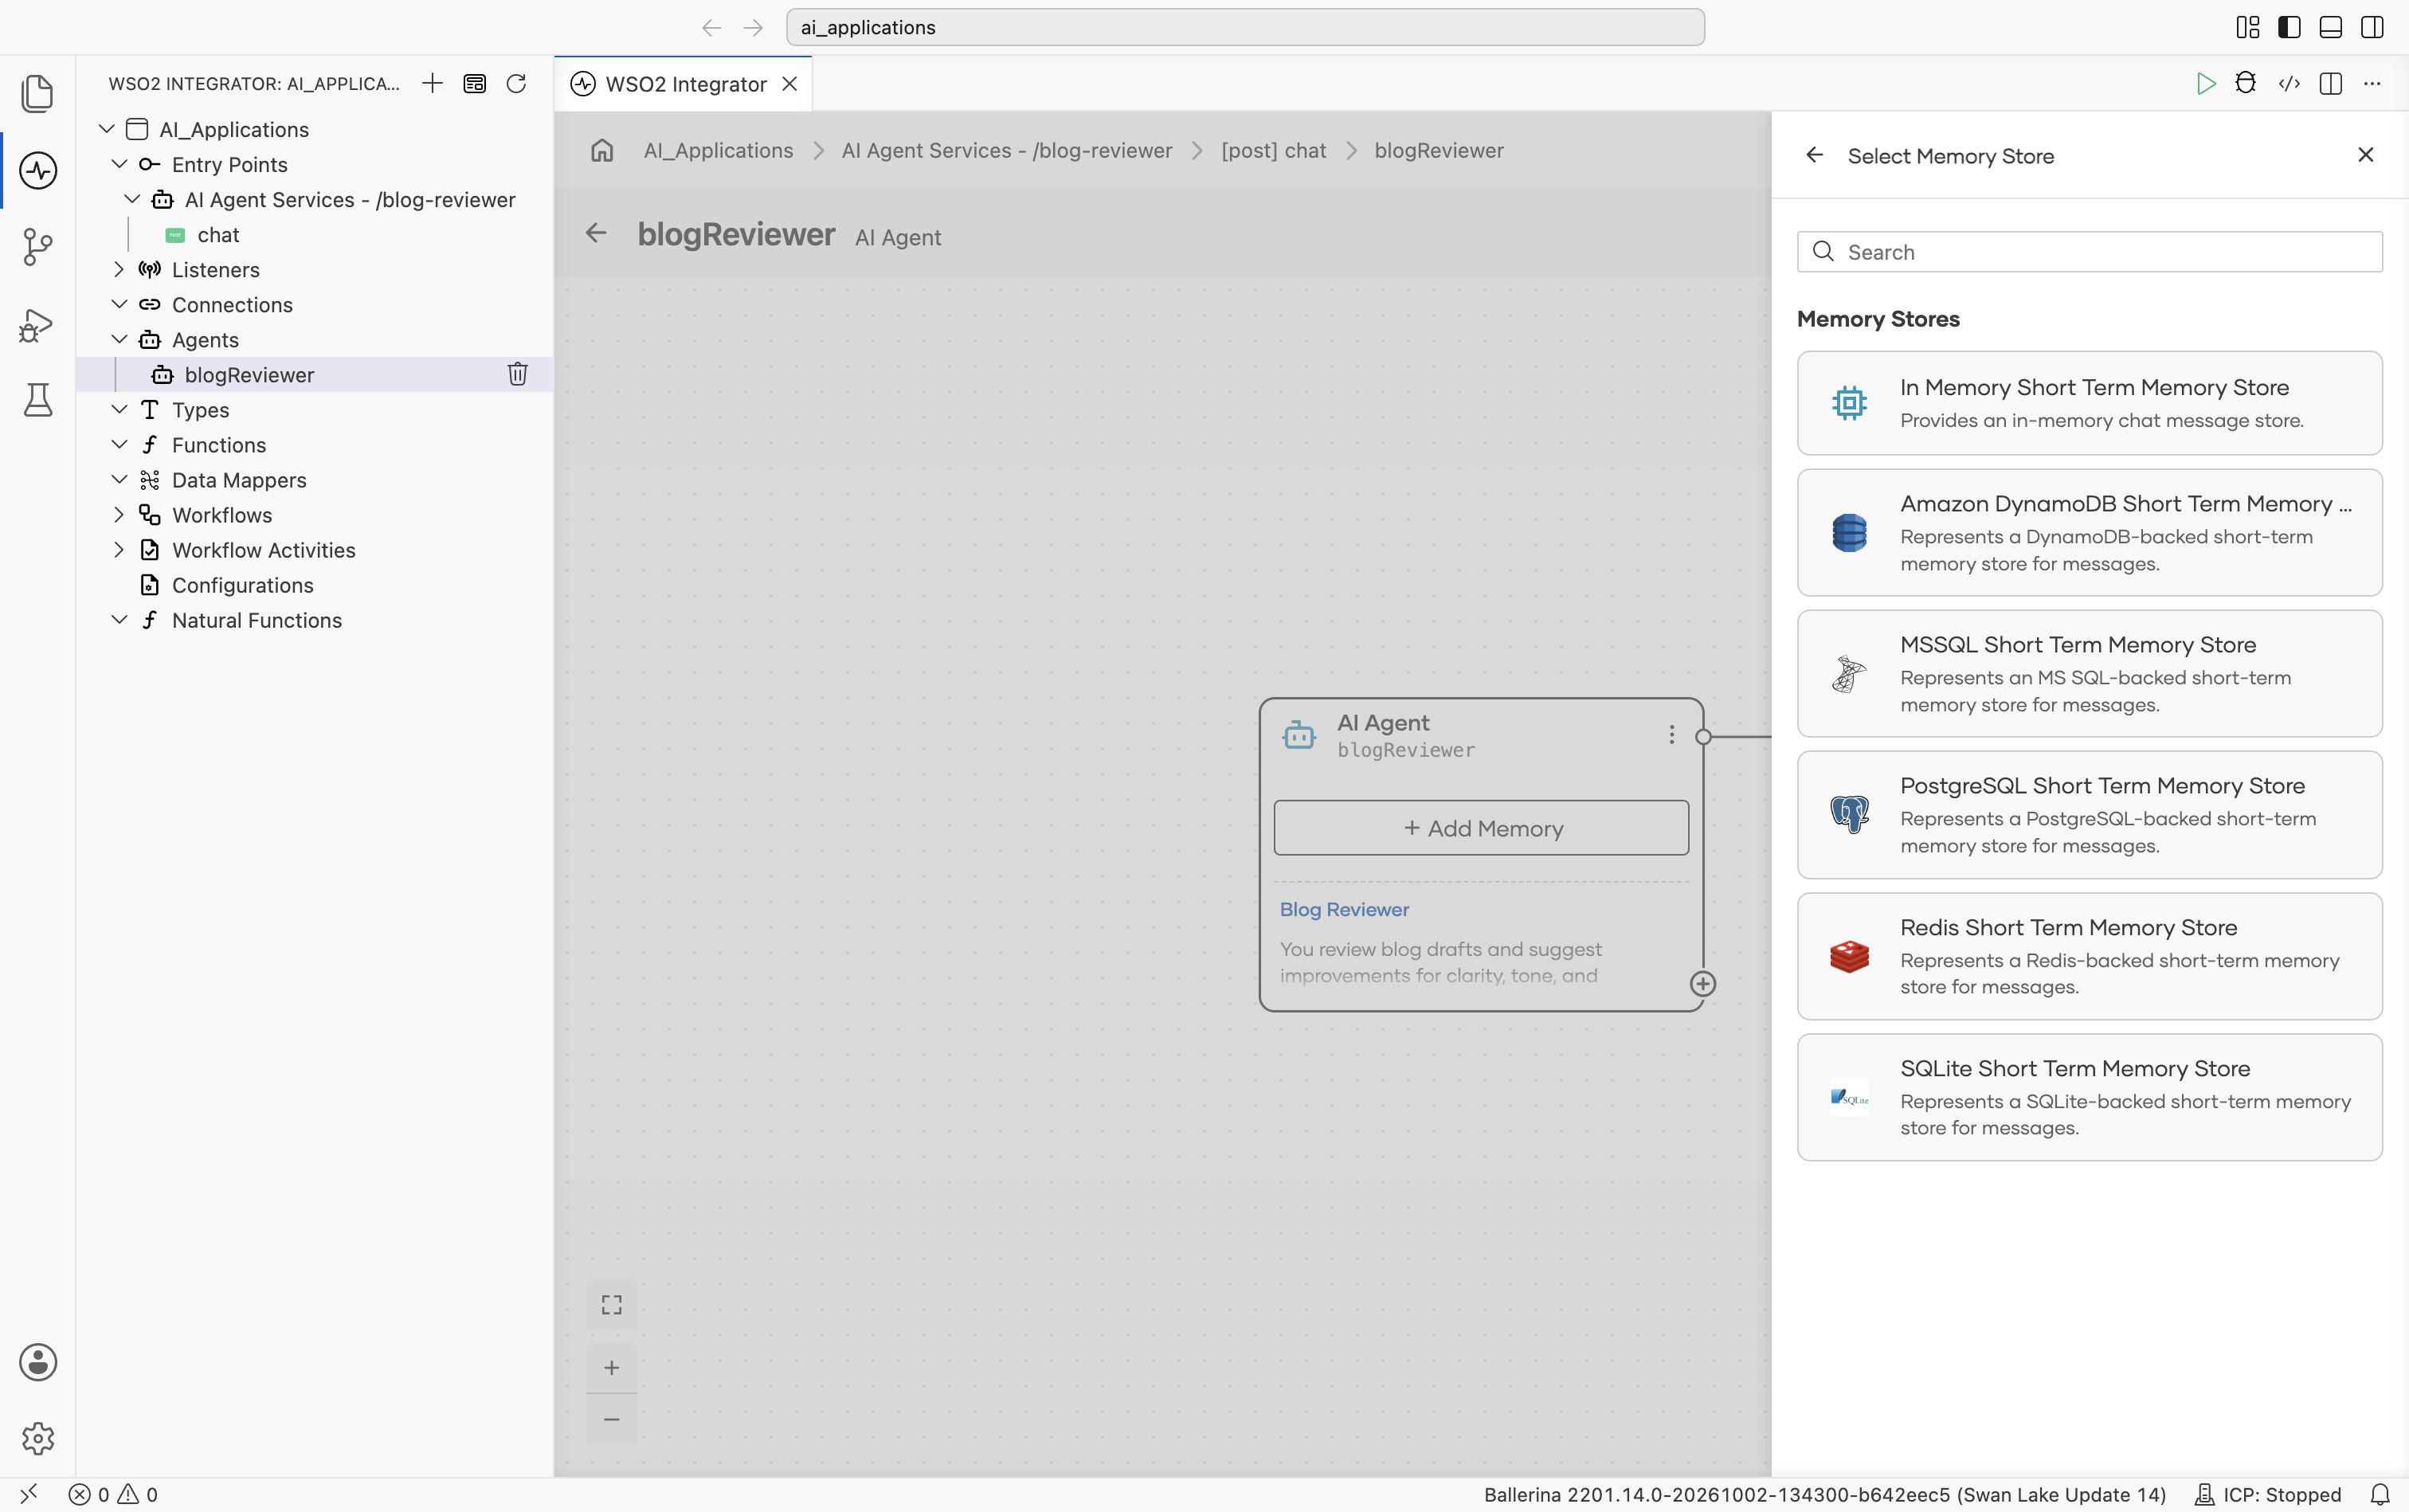Add a tool using the agent plus circle
Viewport: 2409px width, 1512px height.
[1703, 984]
